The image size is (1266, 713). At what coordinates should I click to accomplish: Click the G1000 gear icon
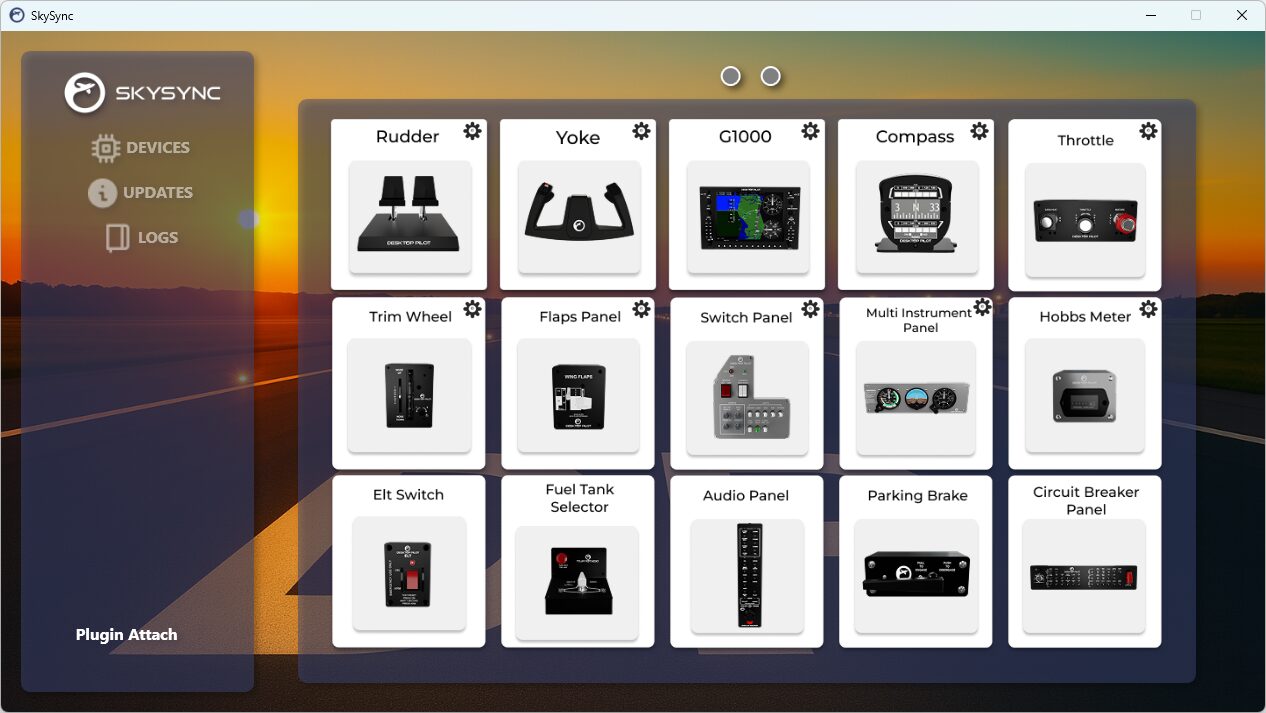[x=809, y=131]
